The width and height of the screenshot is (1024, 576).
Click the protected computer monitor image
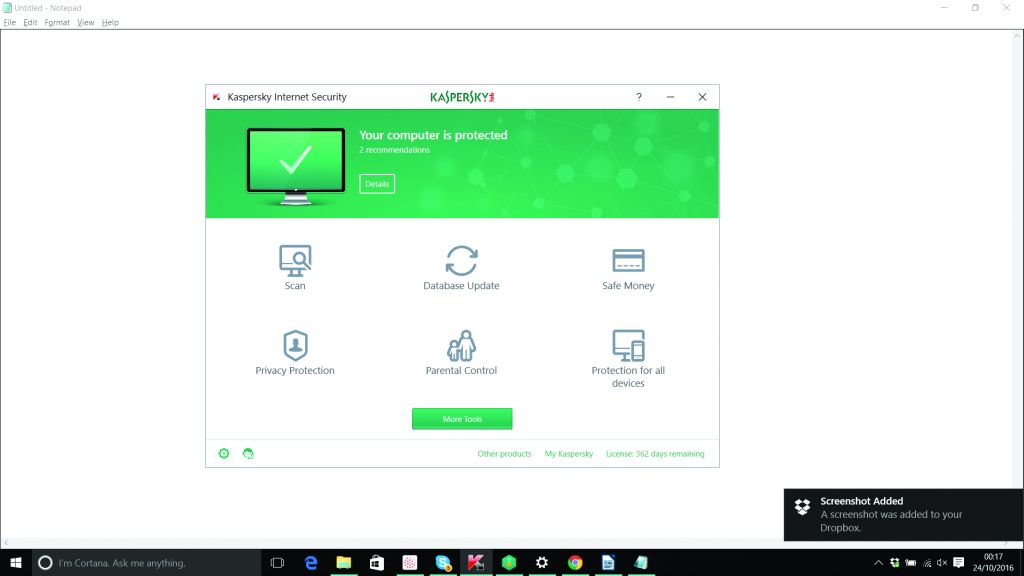tap(296, 166)
